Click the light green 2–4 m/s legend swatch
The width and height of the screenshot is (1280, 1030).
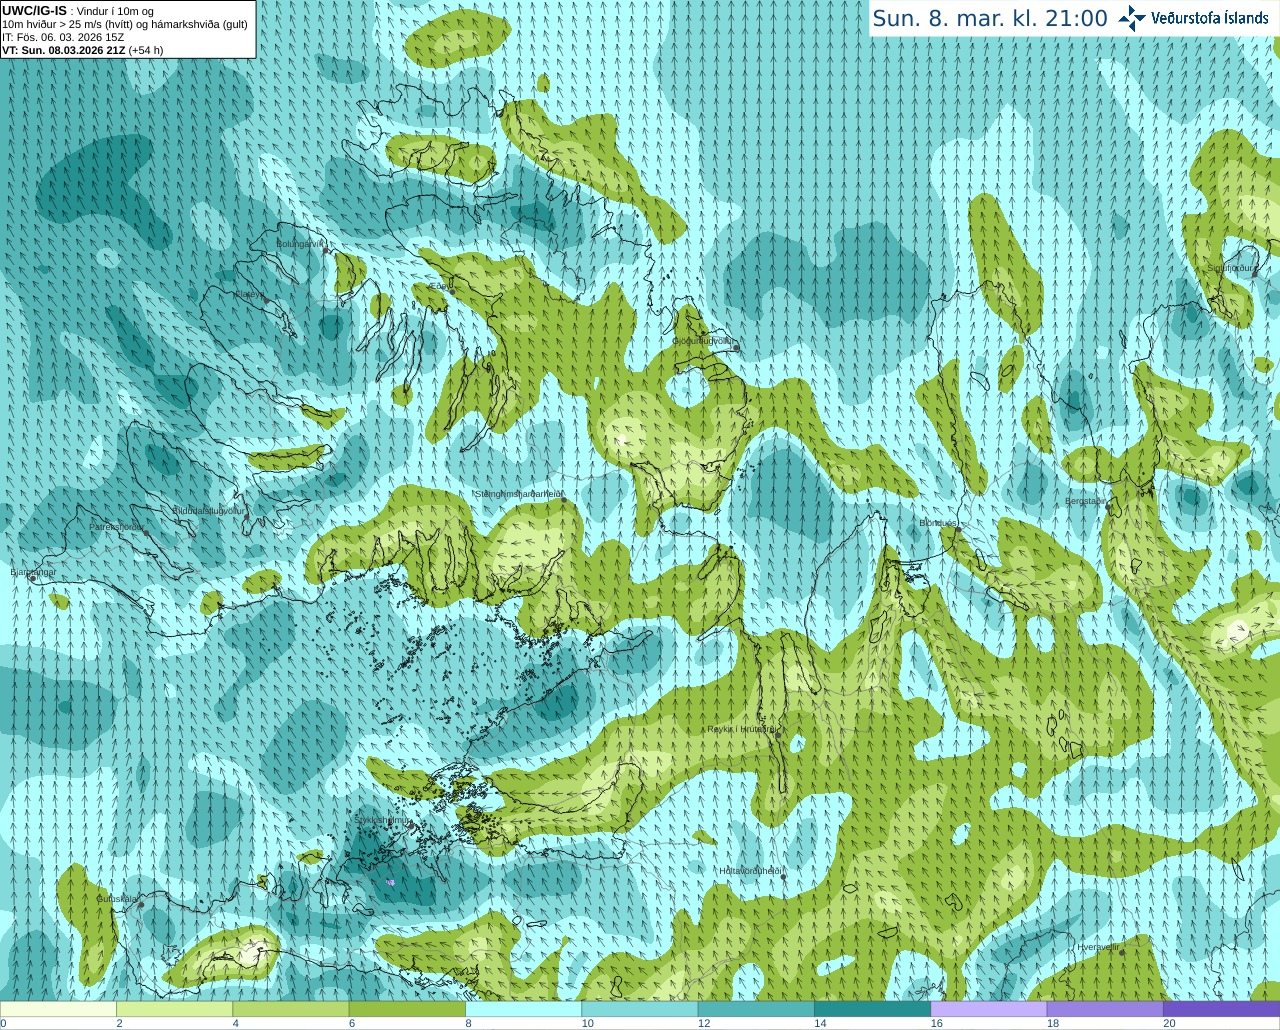pyautogui.click(x=174, y=1009)
